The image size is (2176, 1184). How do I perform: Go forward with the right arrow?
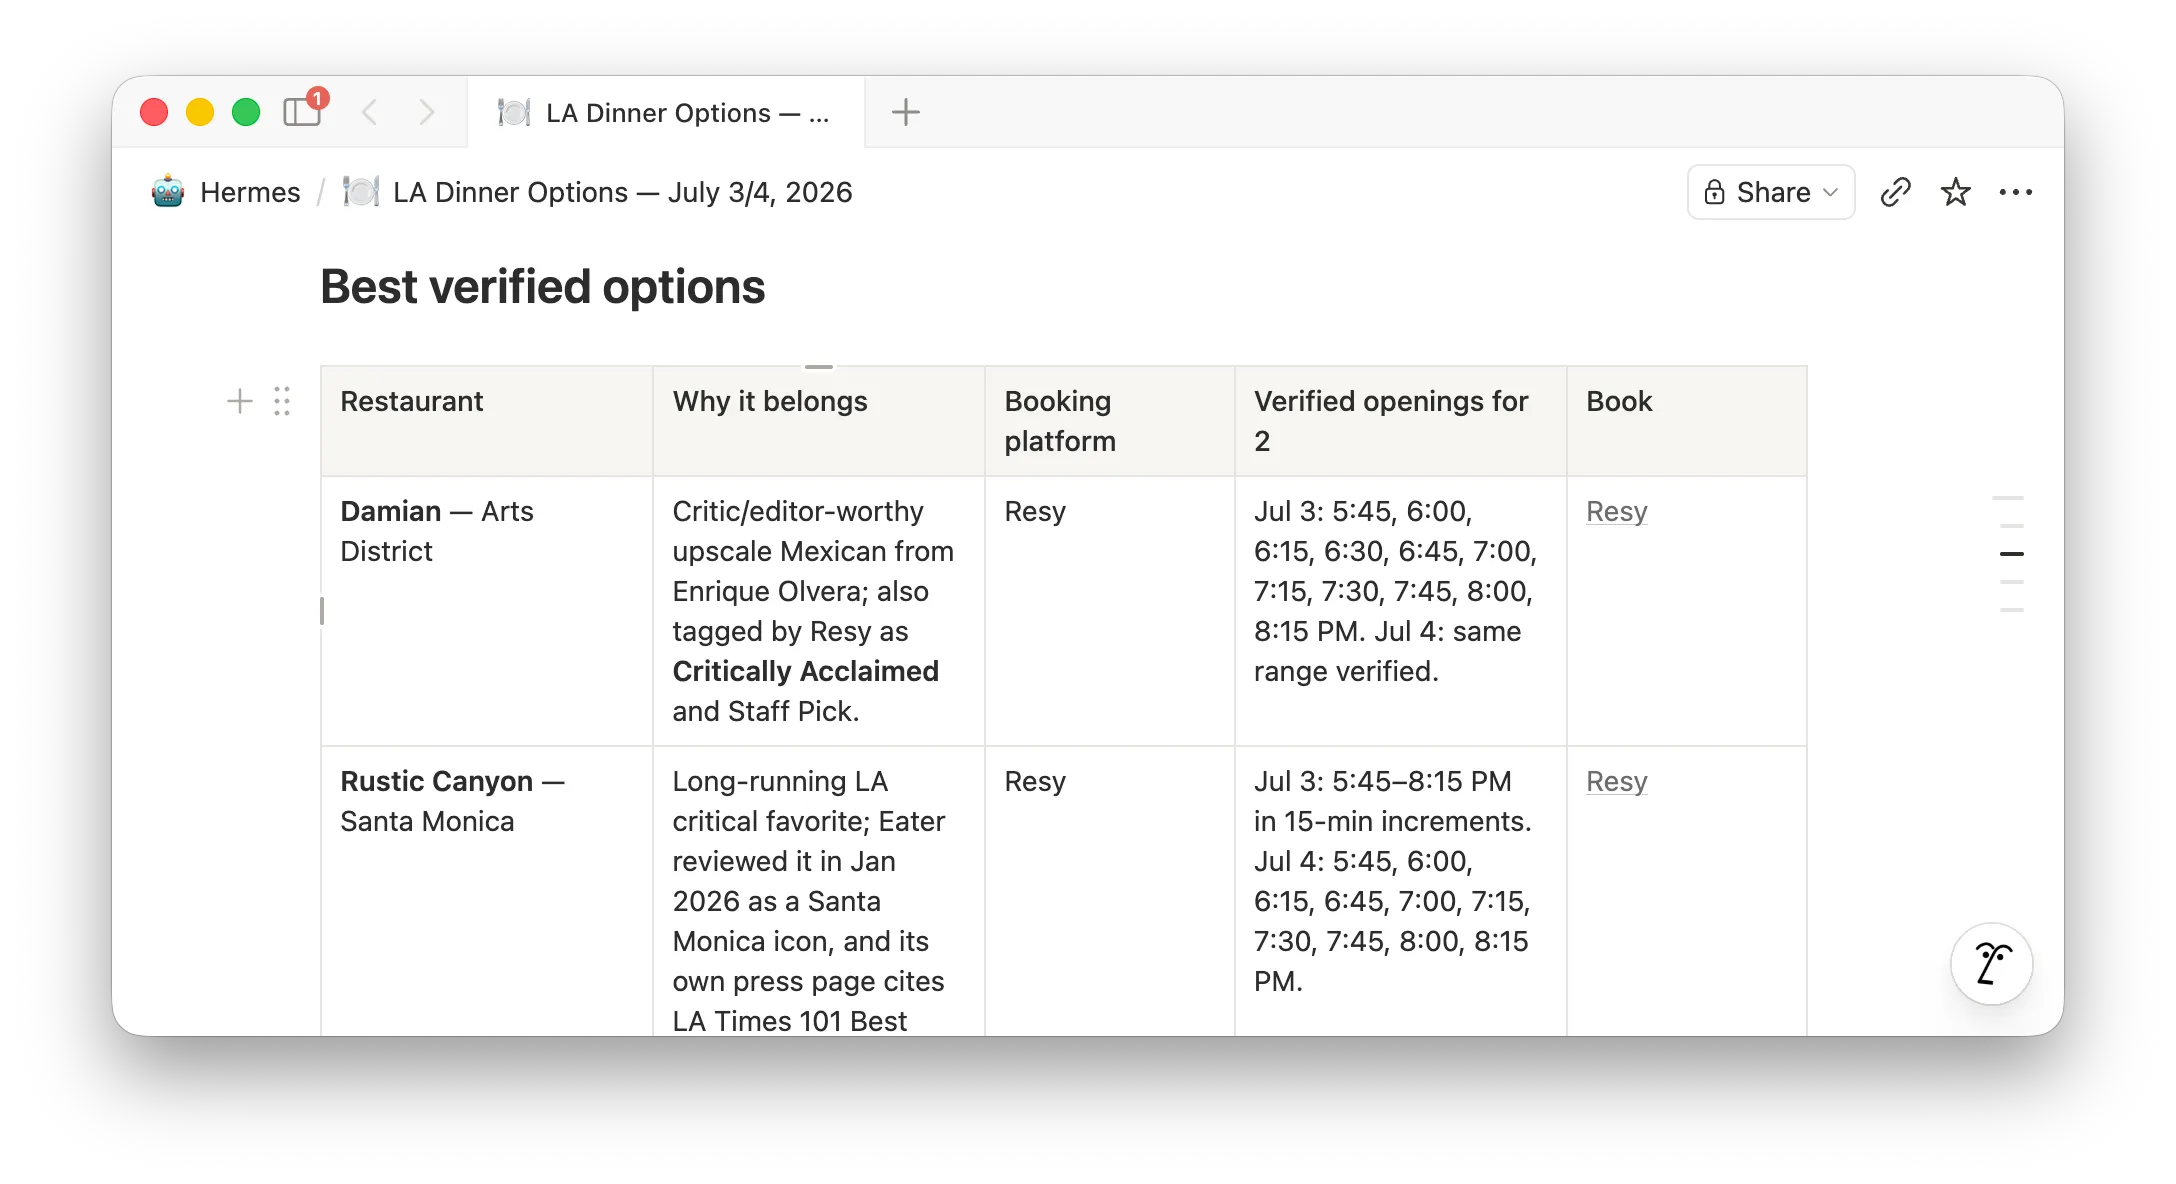pos(427,112)
